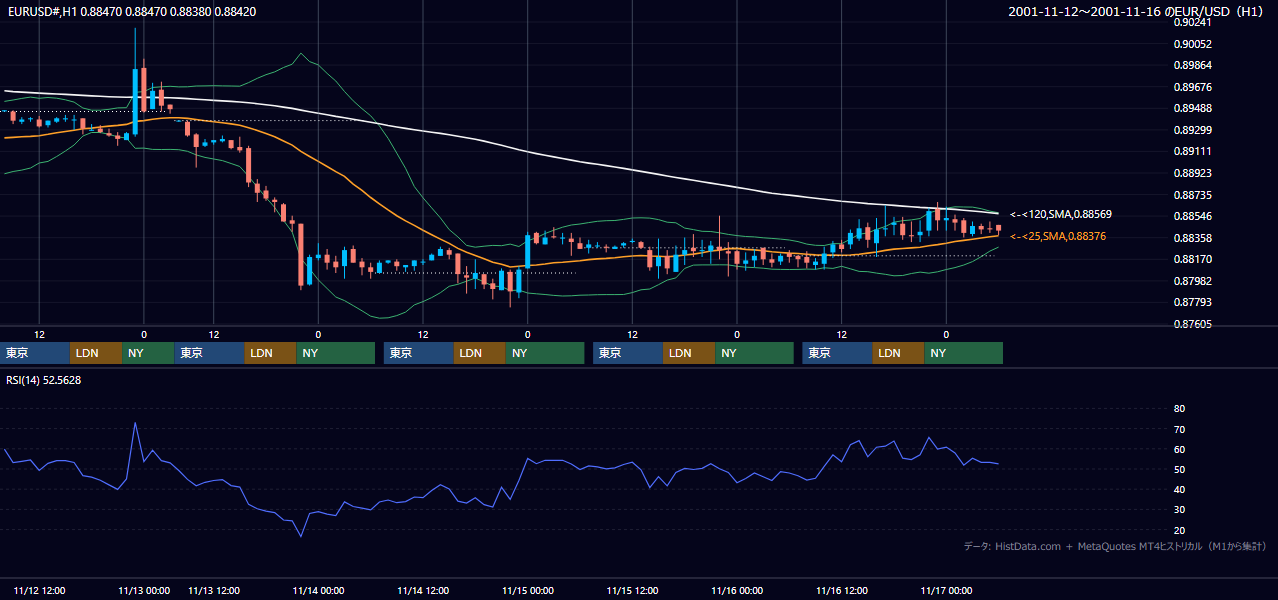Click price axis value 0.88923
Viewport: 1278px width, 600px height.
(1195, 173)
